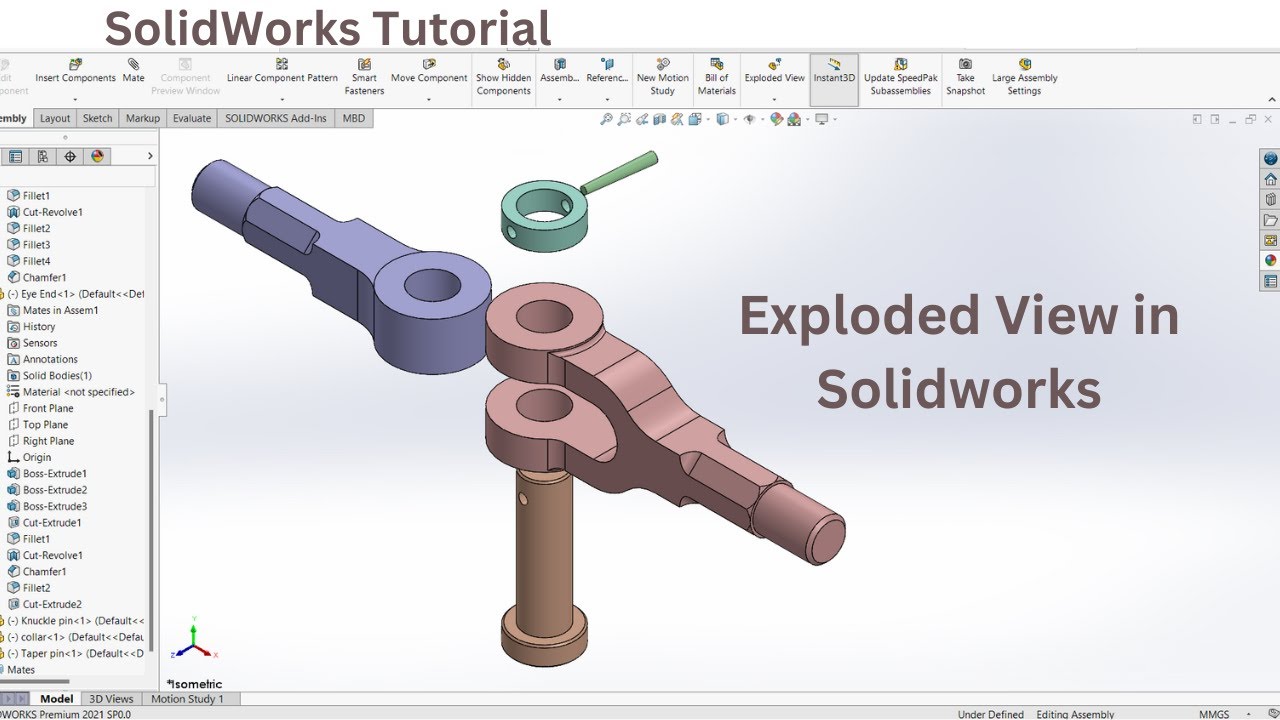Open the Motion Study 1 tab

pos(187,699)
